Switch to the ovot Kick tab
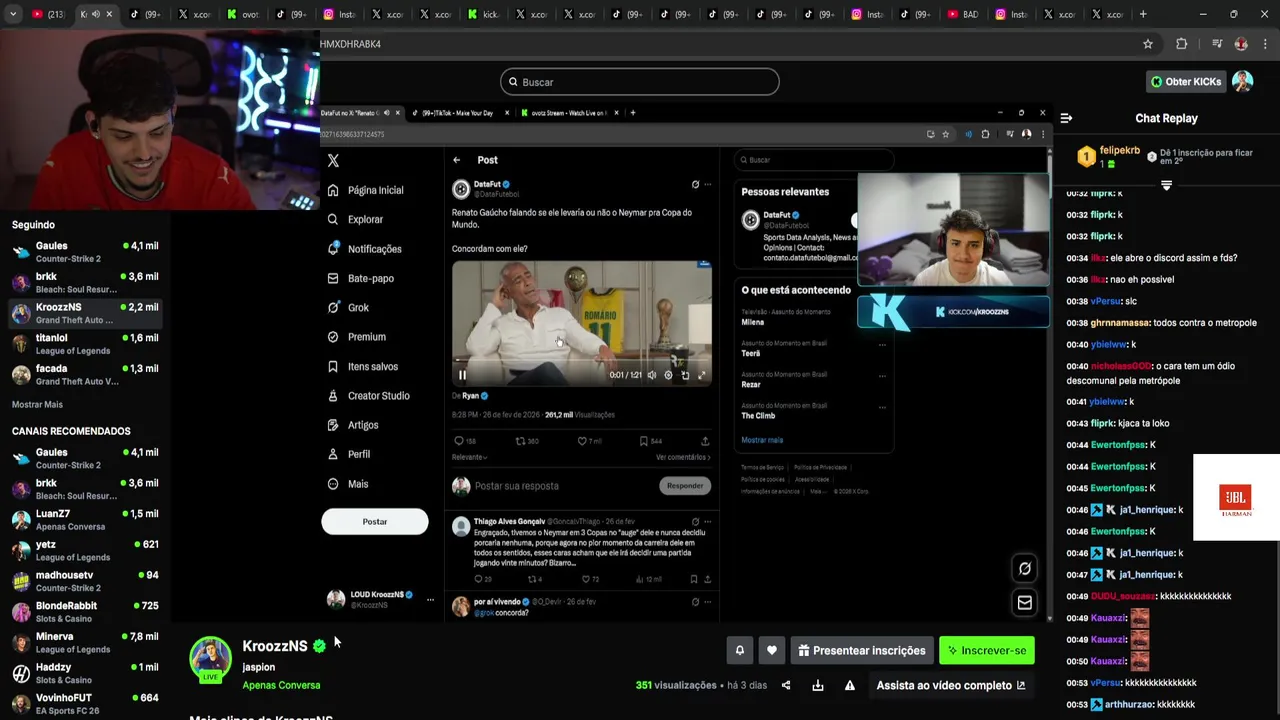 pyautogui.click(x=244, y=14)
